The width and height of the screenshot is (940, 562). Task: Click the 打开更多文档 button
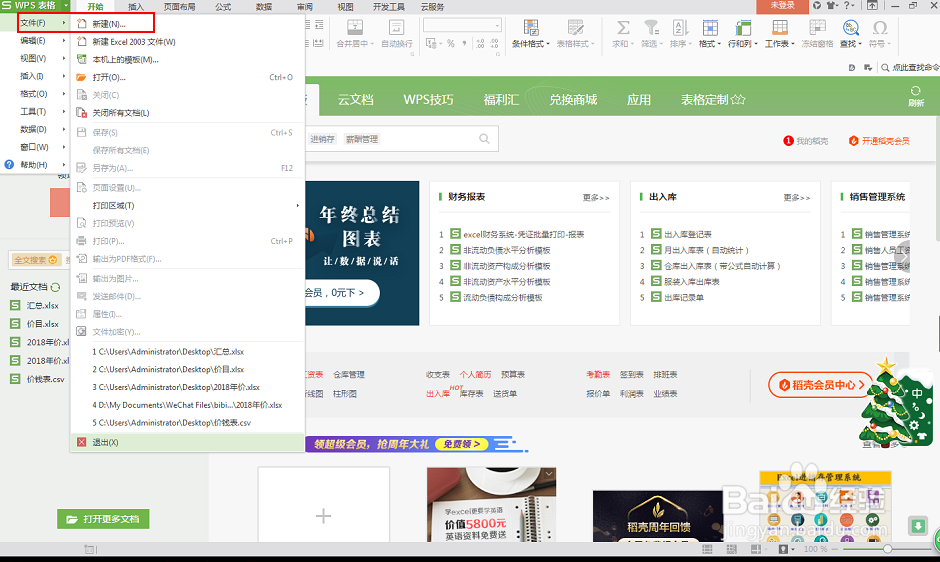[103, 519]
